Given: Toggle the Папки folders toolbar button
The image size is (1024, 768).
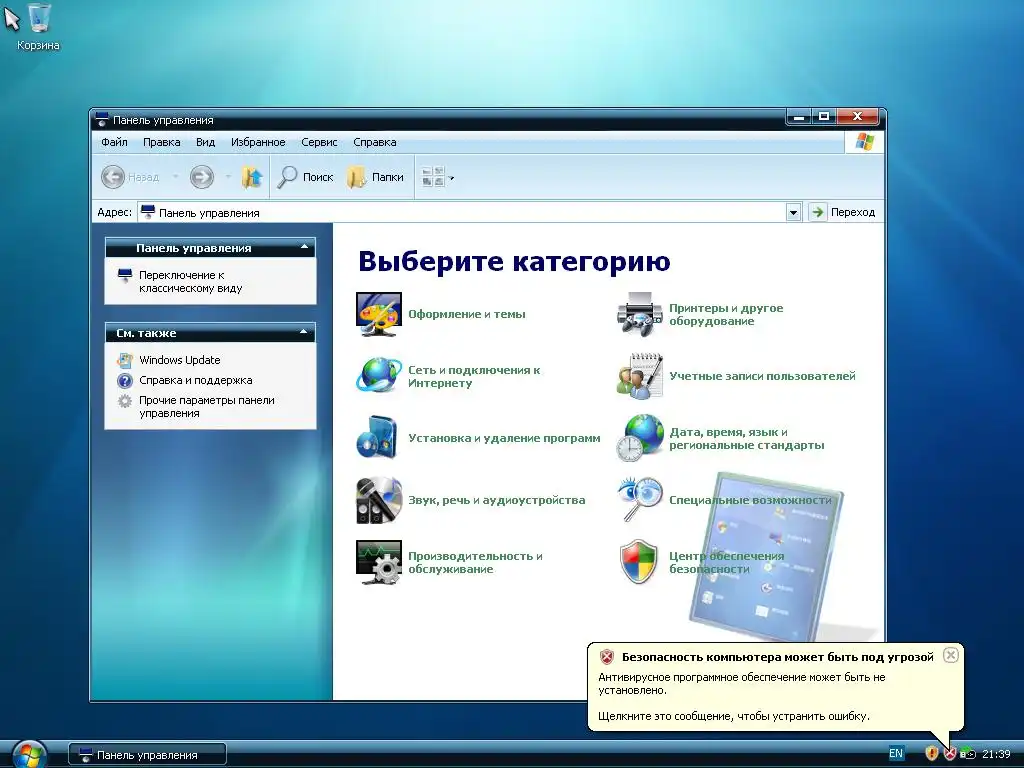Looking at the screenshot, I should (x=375, y=177).
